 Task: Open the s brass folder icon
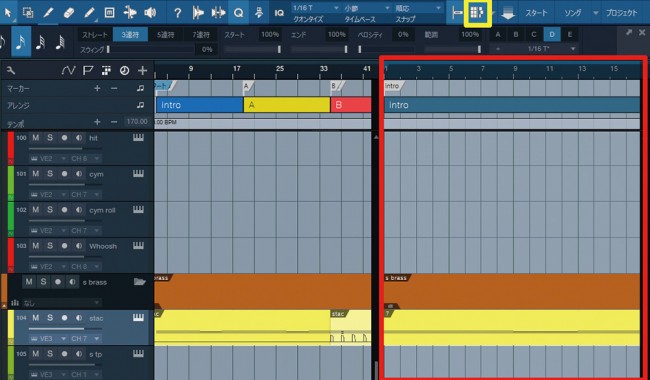(140, 282)
